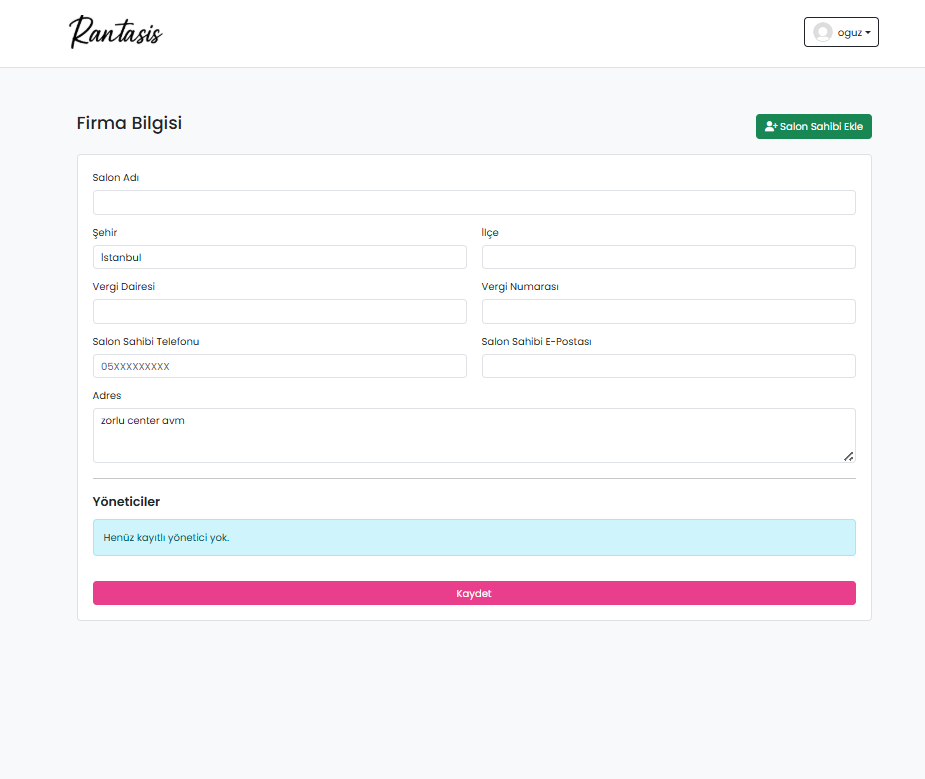This screenshot has height=779, width=925.
Task: Click into the Vergi Dairesi field
Action: [279, 312]
